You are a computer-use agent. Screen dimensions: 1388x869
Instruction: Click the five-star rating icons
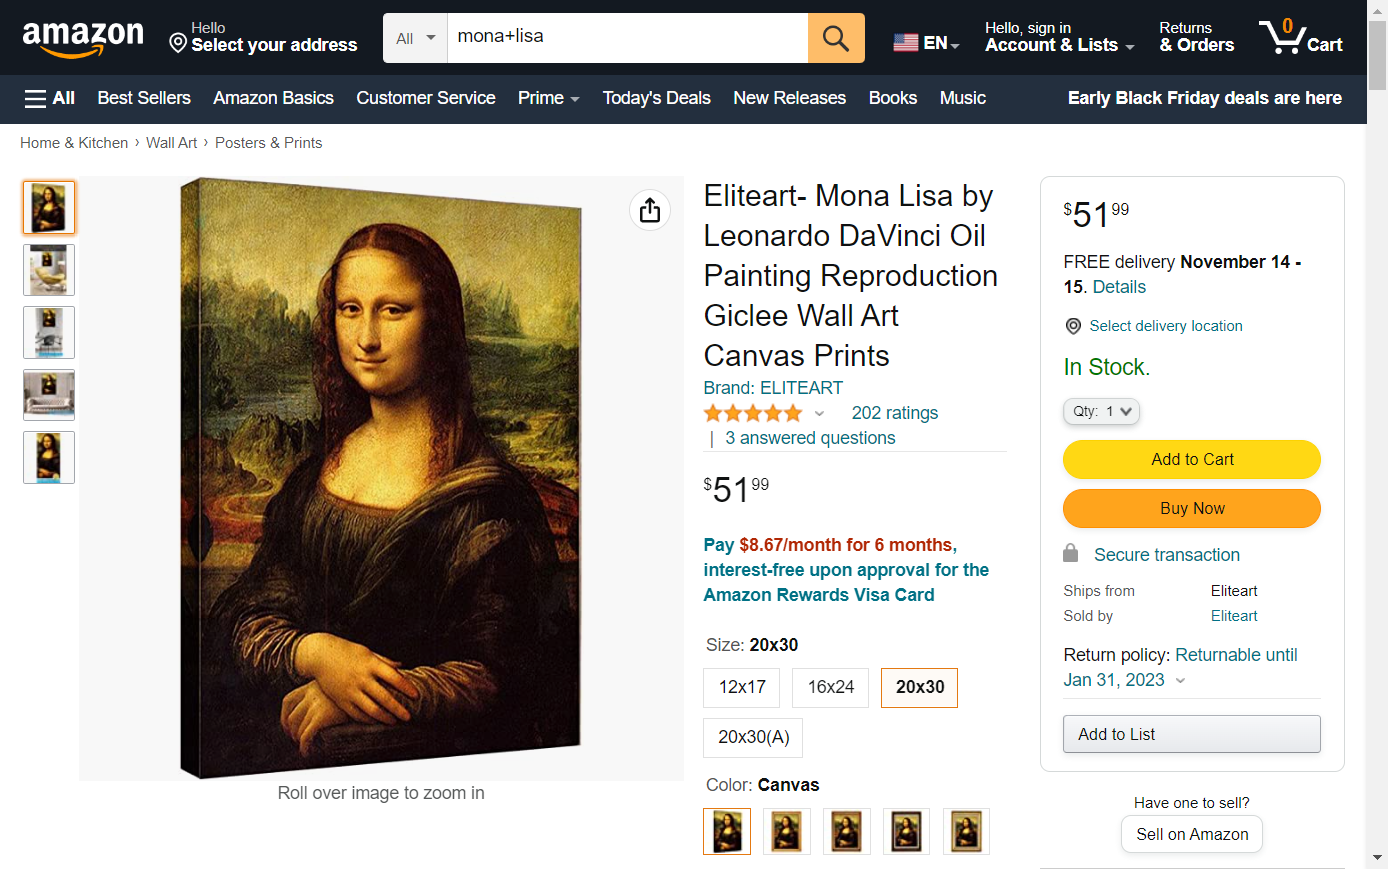753,413
